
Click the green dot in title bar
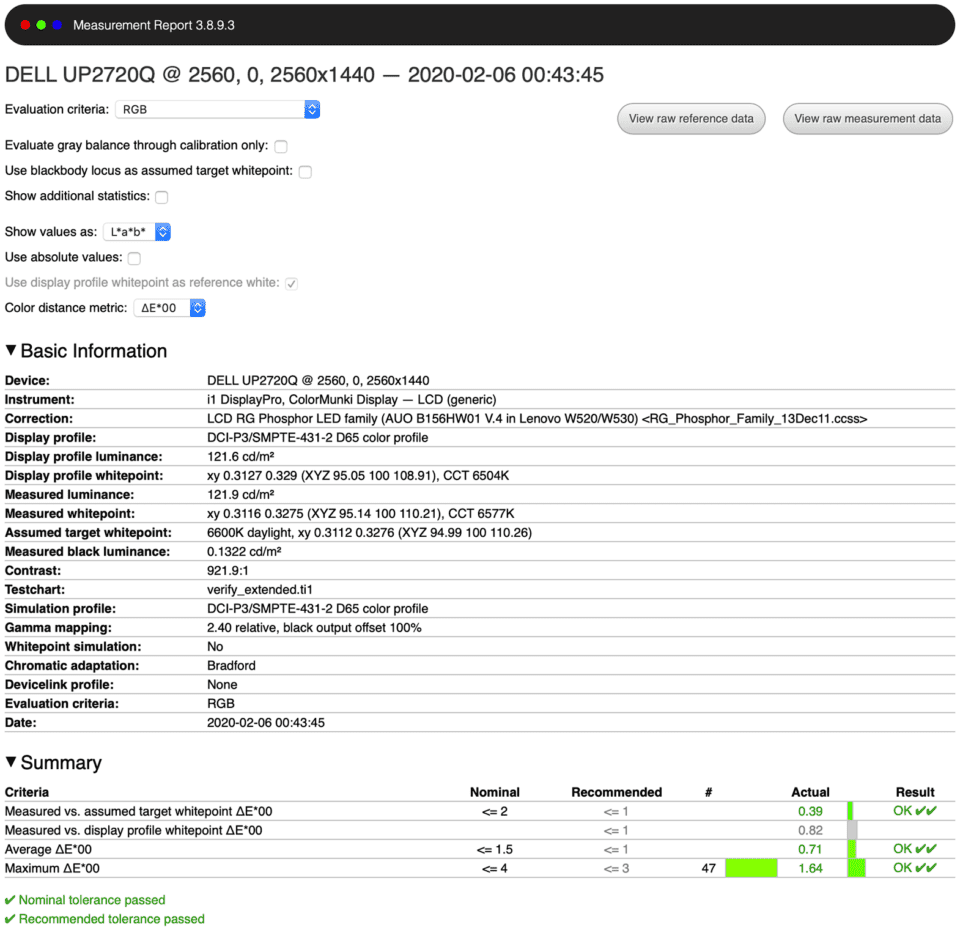point(41,25)
